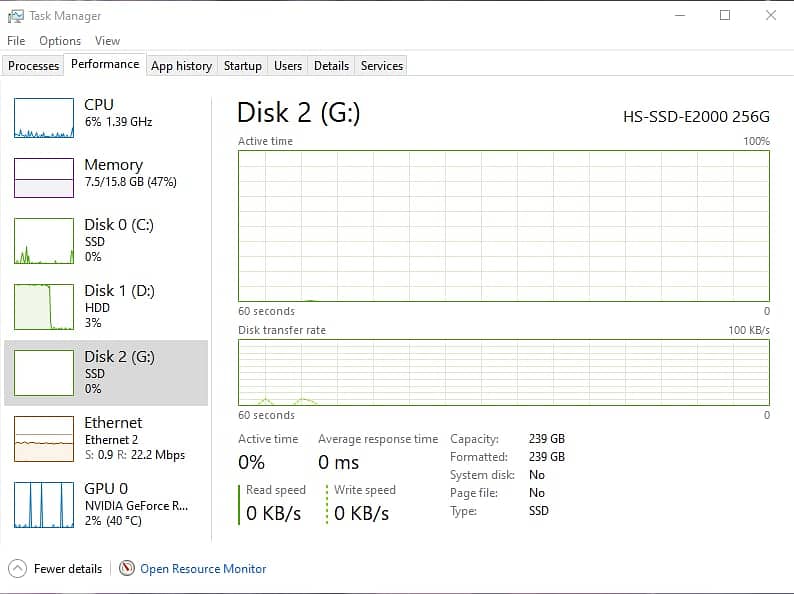Viewport: 794px width, 594px height.
Task: Click the Active time graph area
Action: 504,226
